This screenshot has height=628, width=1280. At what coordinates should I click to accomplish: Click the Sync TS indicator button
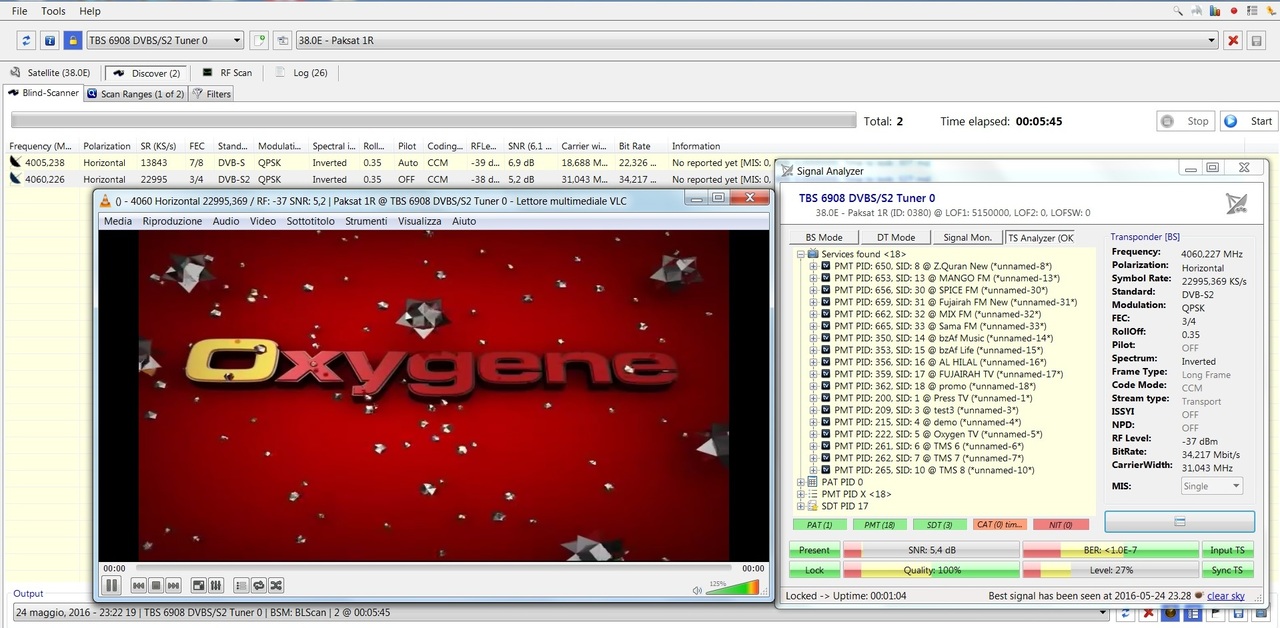coord(1227,570)
